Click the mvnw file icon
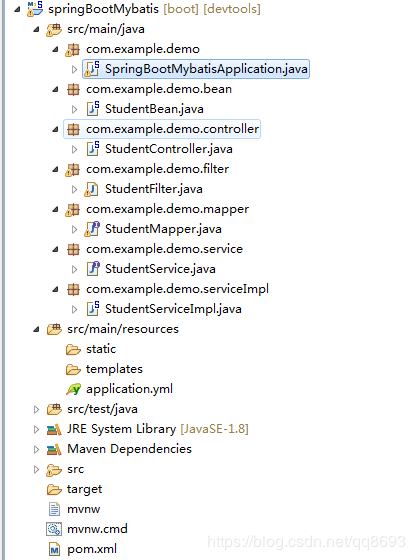Screen dimensions: 415x560 pos(54,509)
